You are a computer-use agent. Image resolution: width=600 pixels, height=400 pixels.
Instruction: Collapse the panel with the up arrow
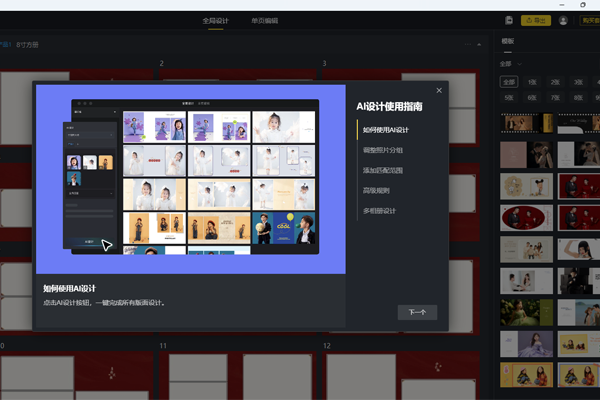pos(479,45)
